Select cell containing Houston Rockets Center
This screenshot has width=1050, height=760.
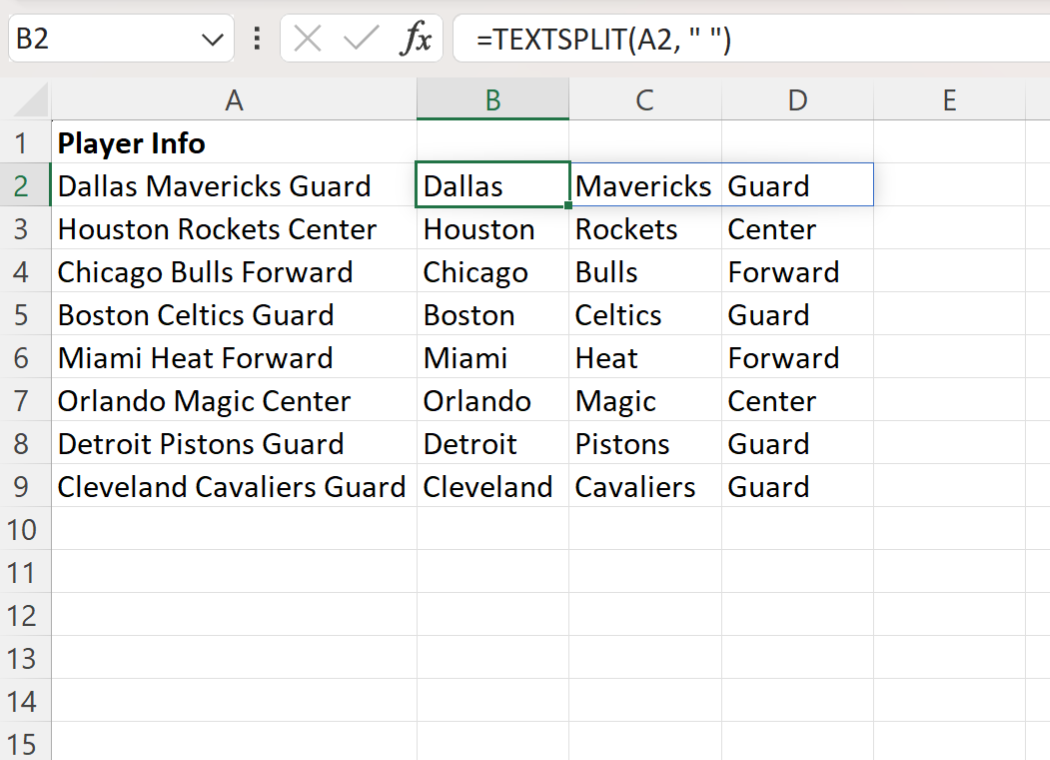[x=233, y=230]
